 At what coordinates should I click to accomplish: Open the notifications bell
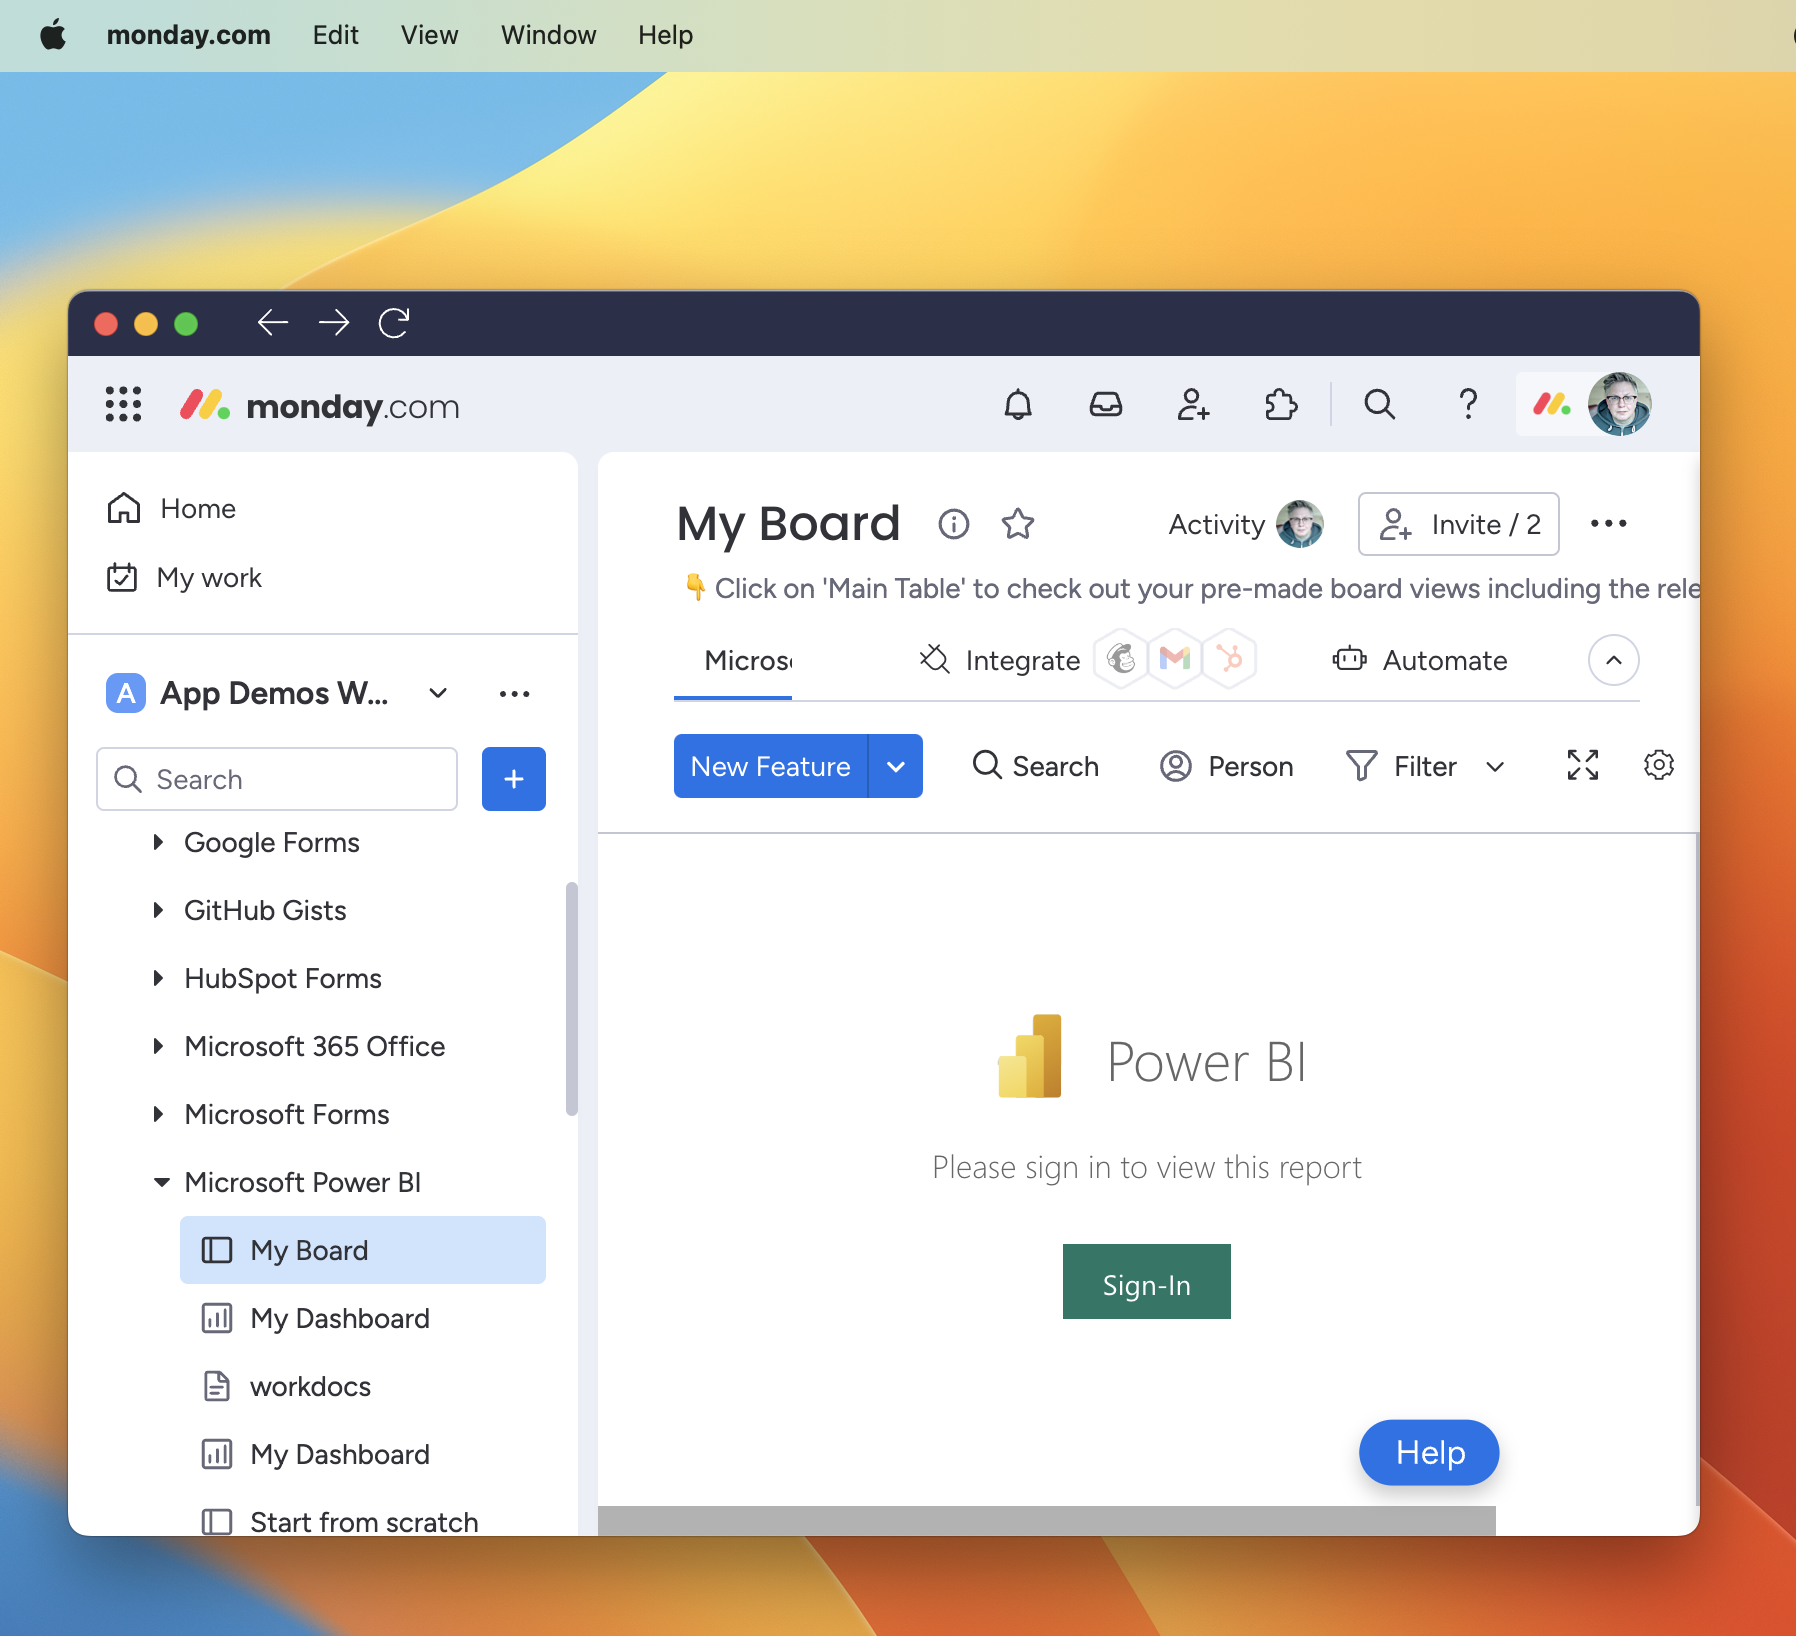[1017, 405]
